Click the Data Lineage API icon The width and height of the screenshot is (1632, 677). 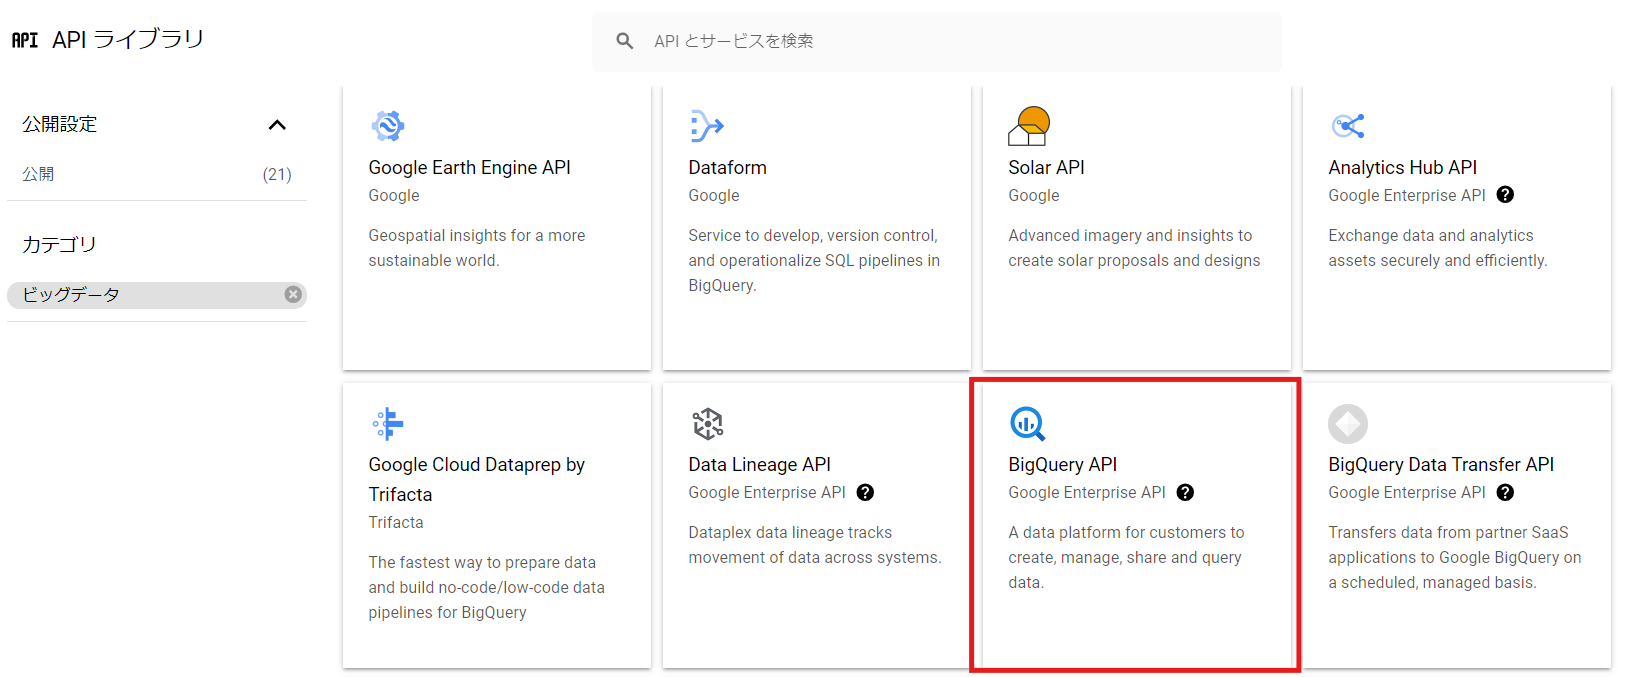pyautogui.click(x=708, y=424)
